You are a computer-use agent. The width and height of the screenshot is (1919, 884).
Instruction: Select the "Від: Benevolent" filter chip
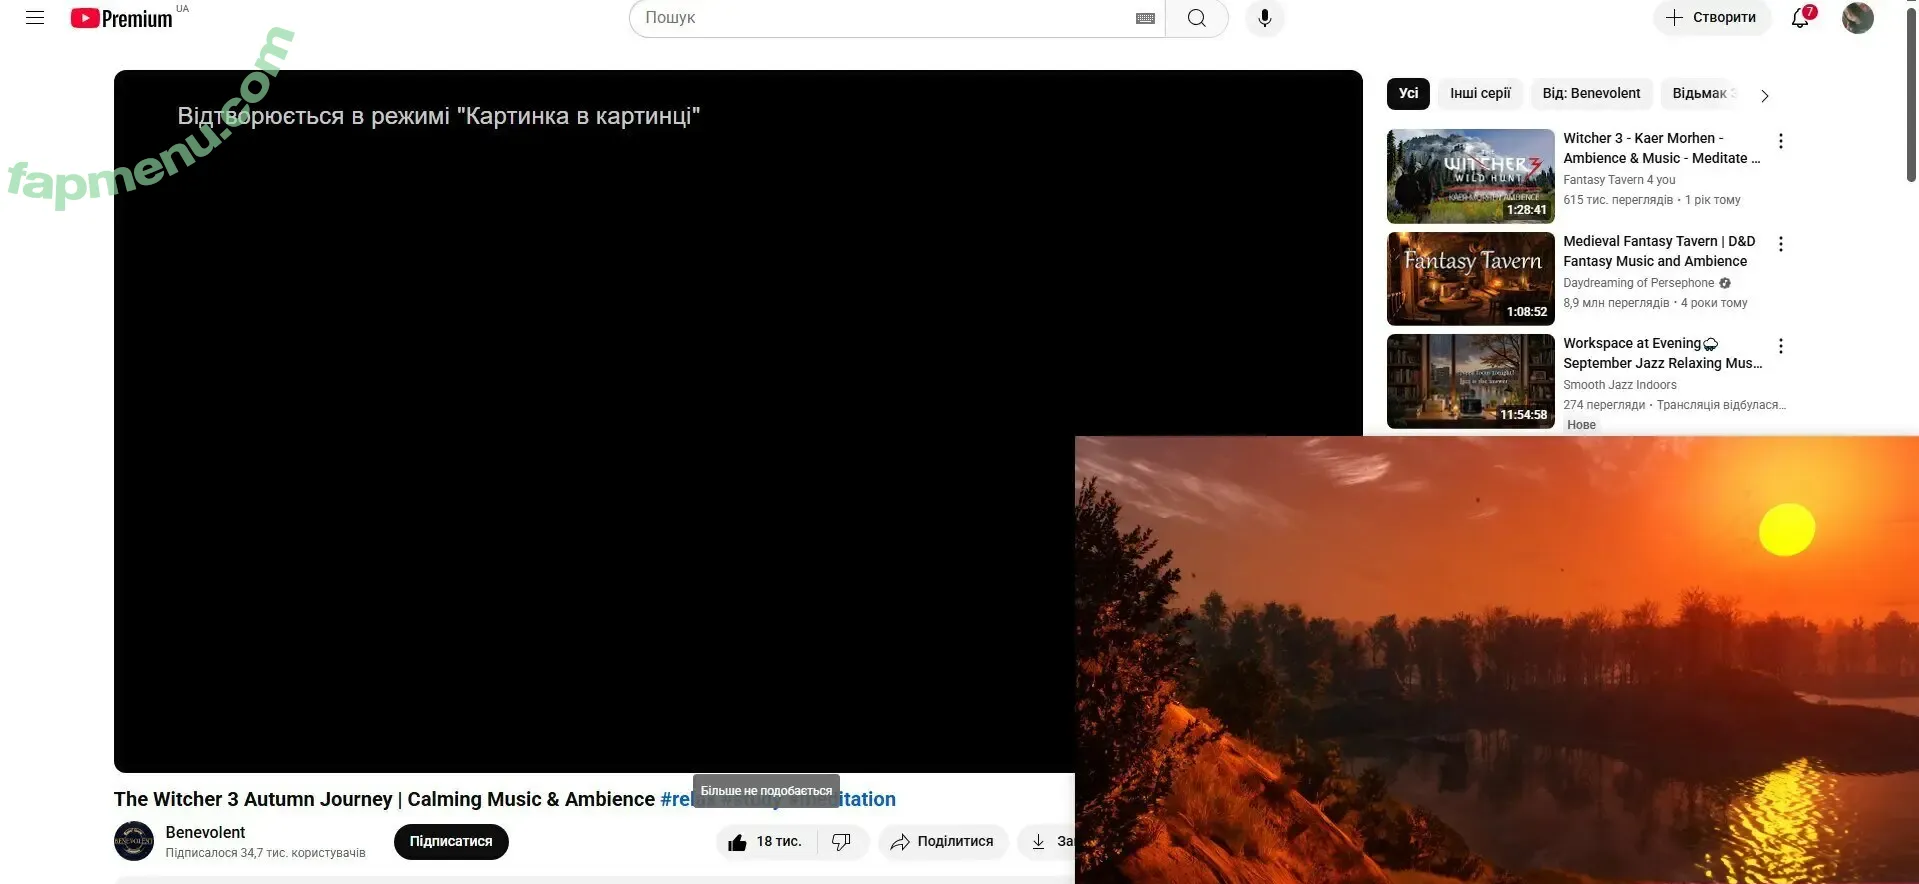pyautogui.click(x=1591, y=94)
